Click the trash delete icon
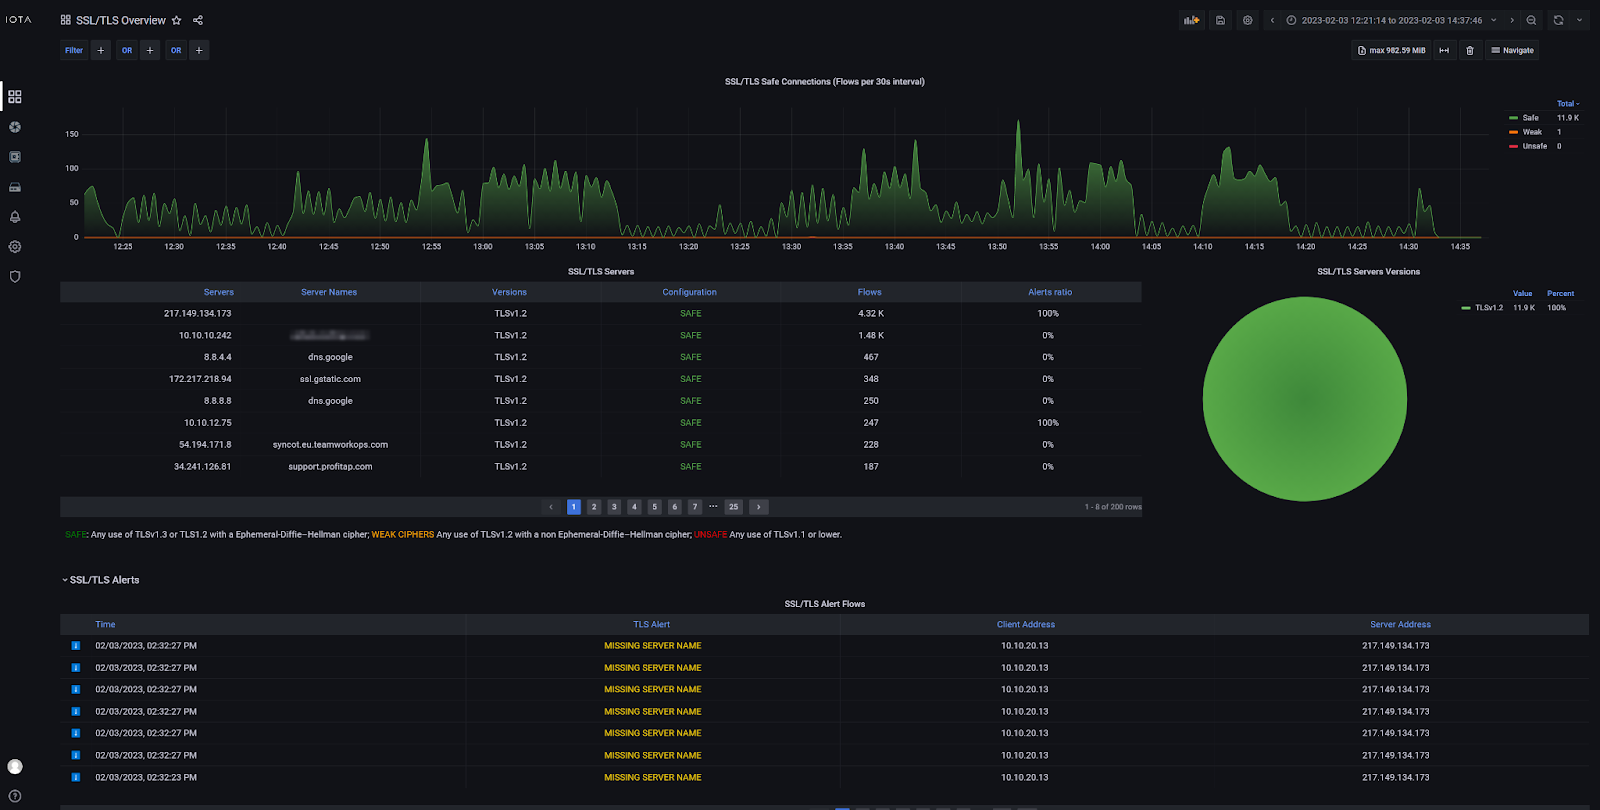 coord(1470,50)
